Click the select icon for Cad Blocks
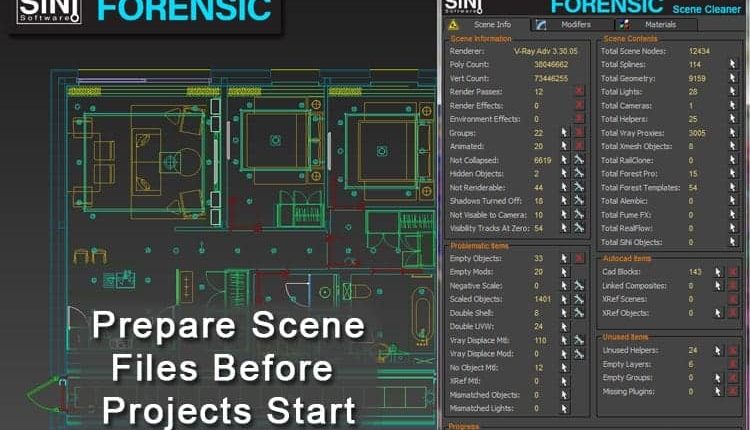This screenshot has width=750, height=430. coord(716,271)
